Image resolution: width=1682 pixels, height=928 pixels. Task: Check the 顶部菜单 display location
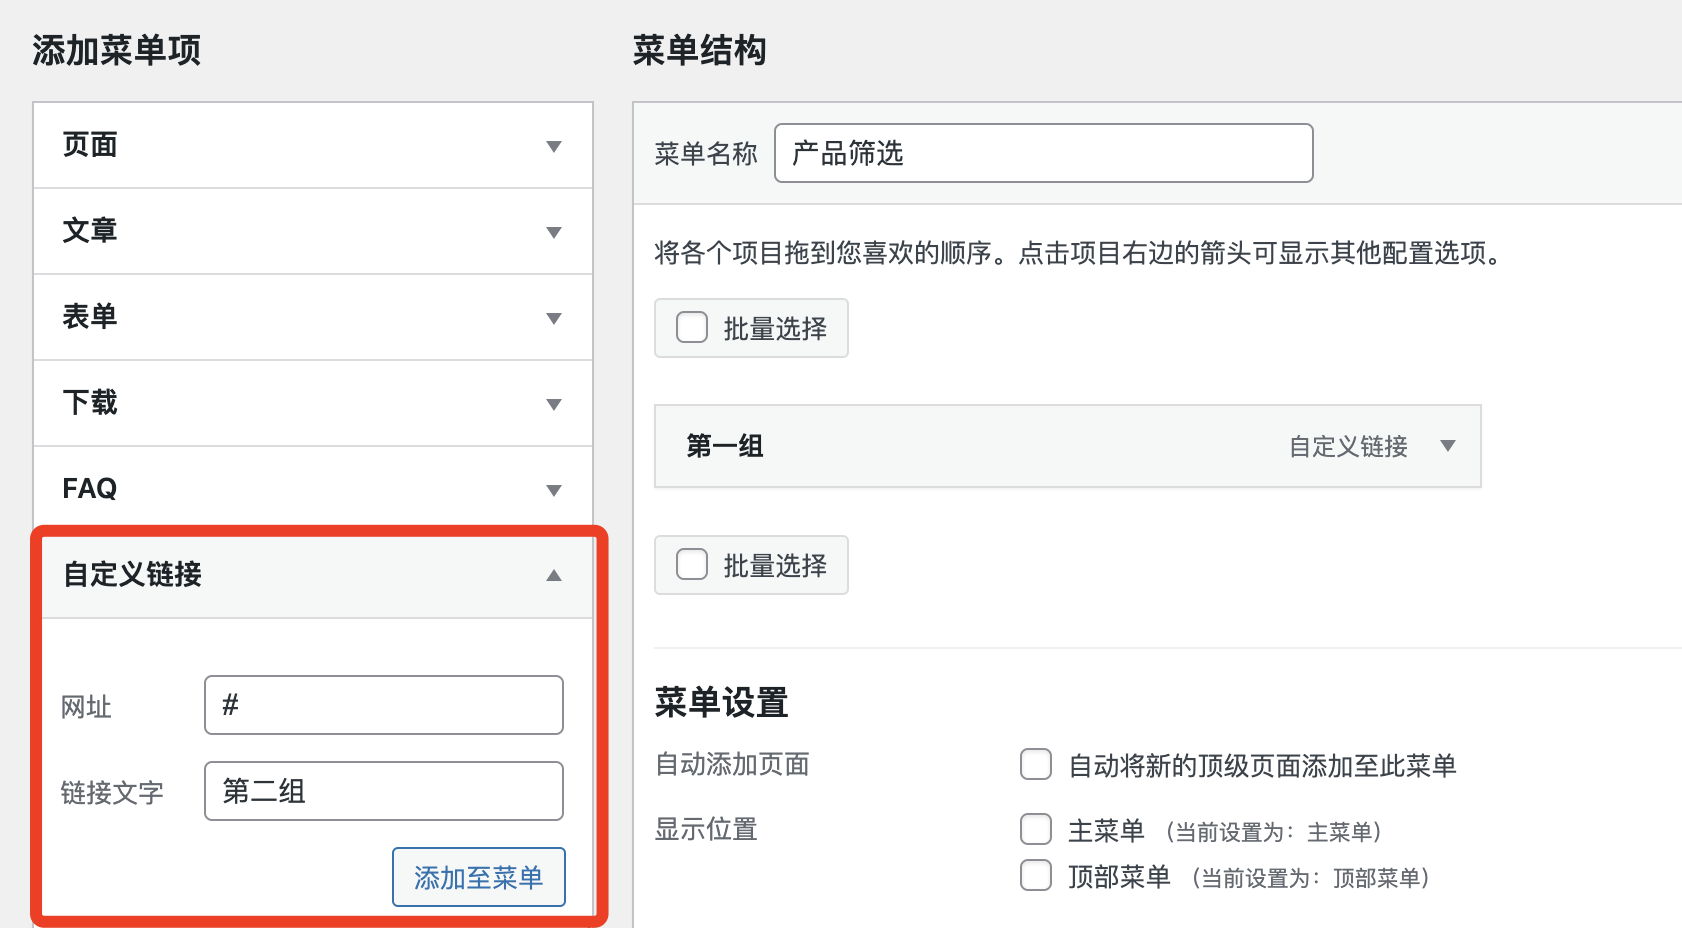(1036, 876)
